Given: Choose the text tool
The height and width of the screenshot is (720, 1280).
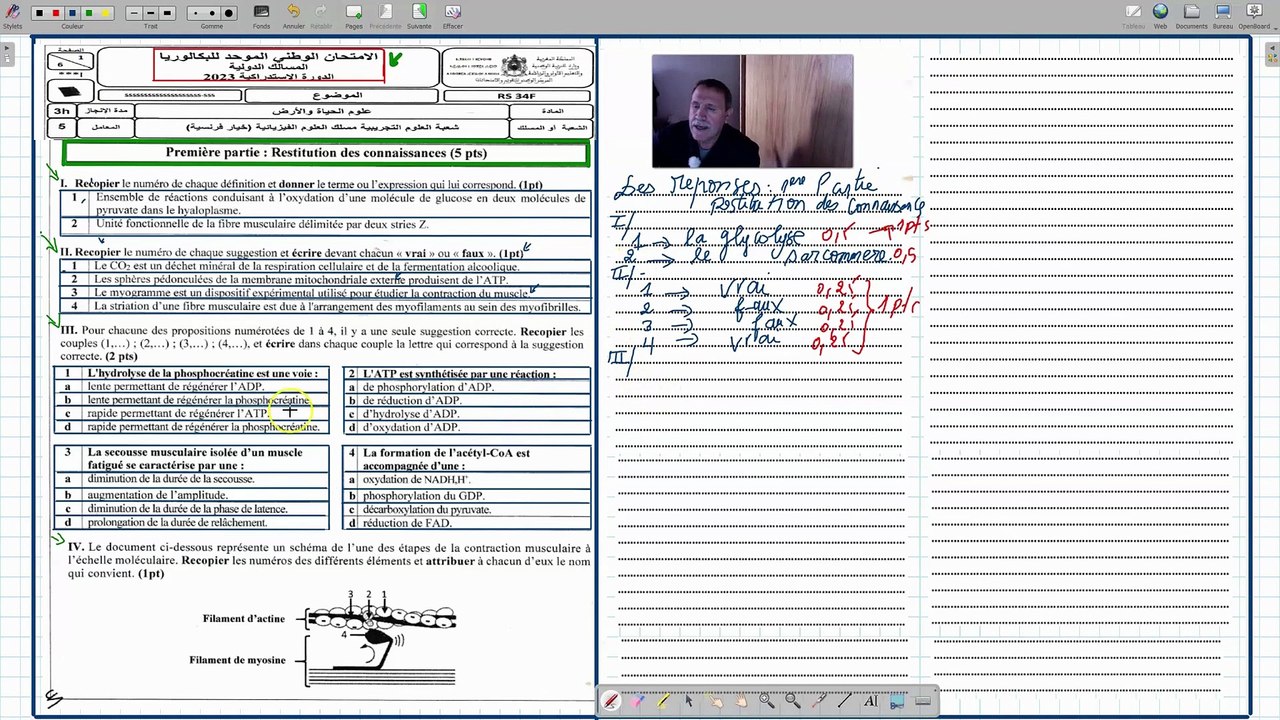Looking at the screenshot, I should (871, 701).
